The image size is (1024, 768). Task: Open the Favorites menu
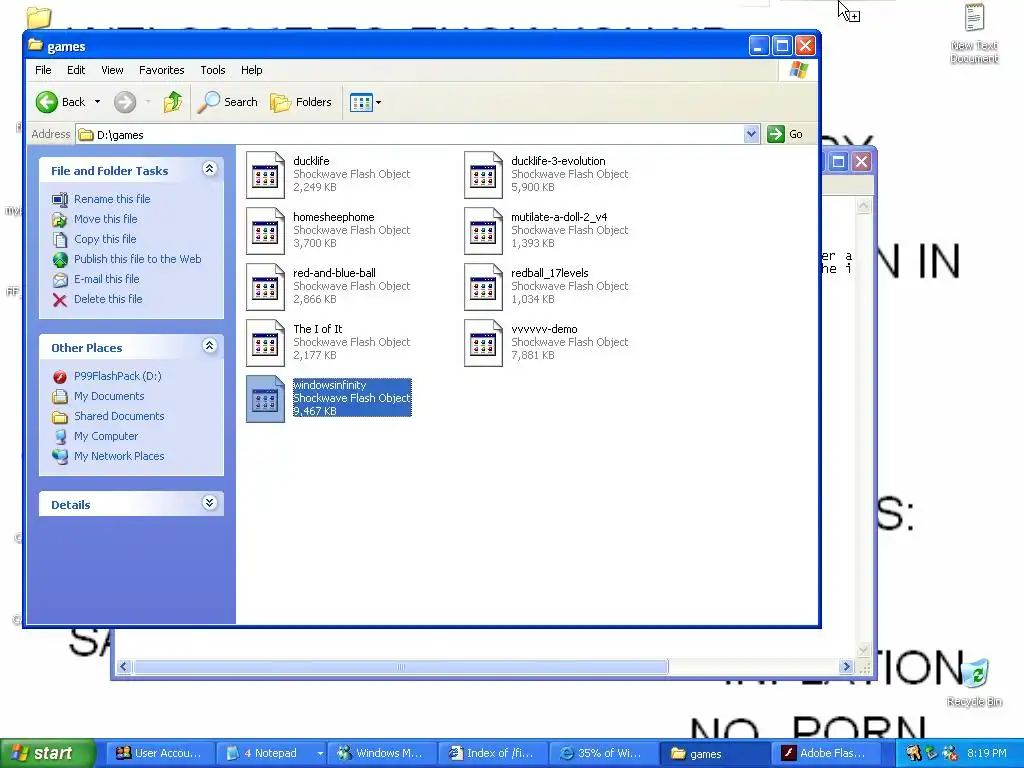tap(161, 70)
